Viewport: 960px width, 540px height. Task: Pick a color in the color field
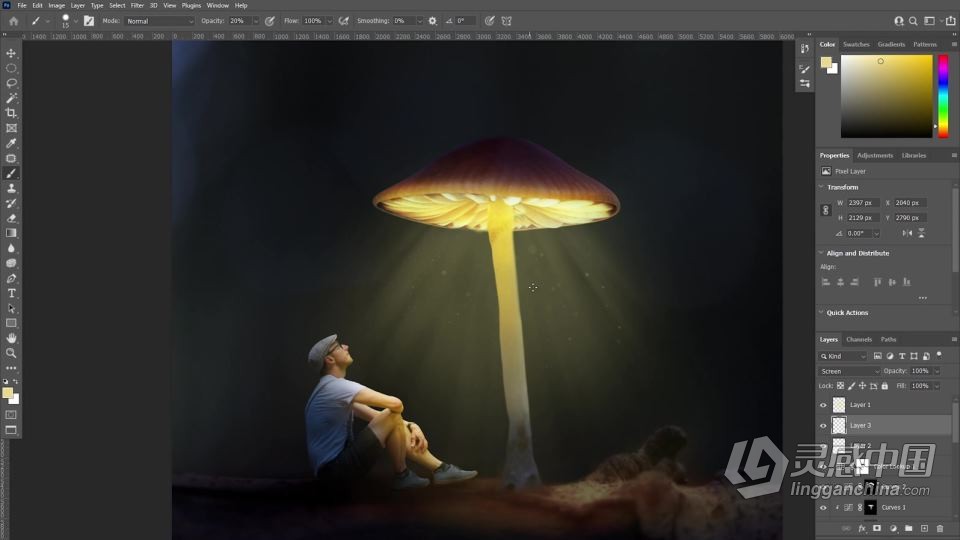click(x=886, y=96)
